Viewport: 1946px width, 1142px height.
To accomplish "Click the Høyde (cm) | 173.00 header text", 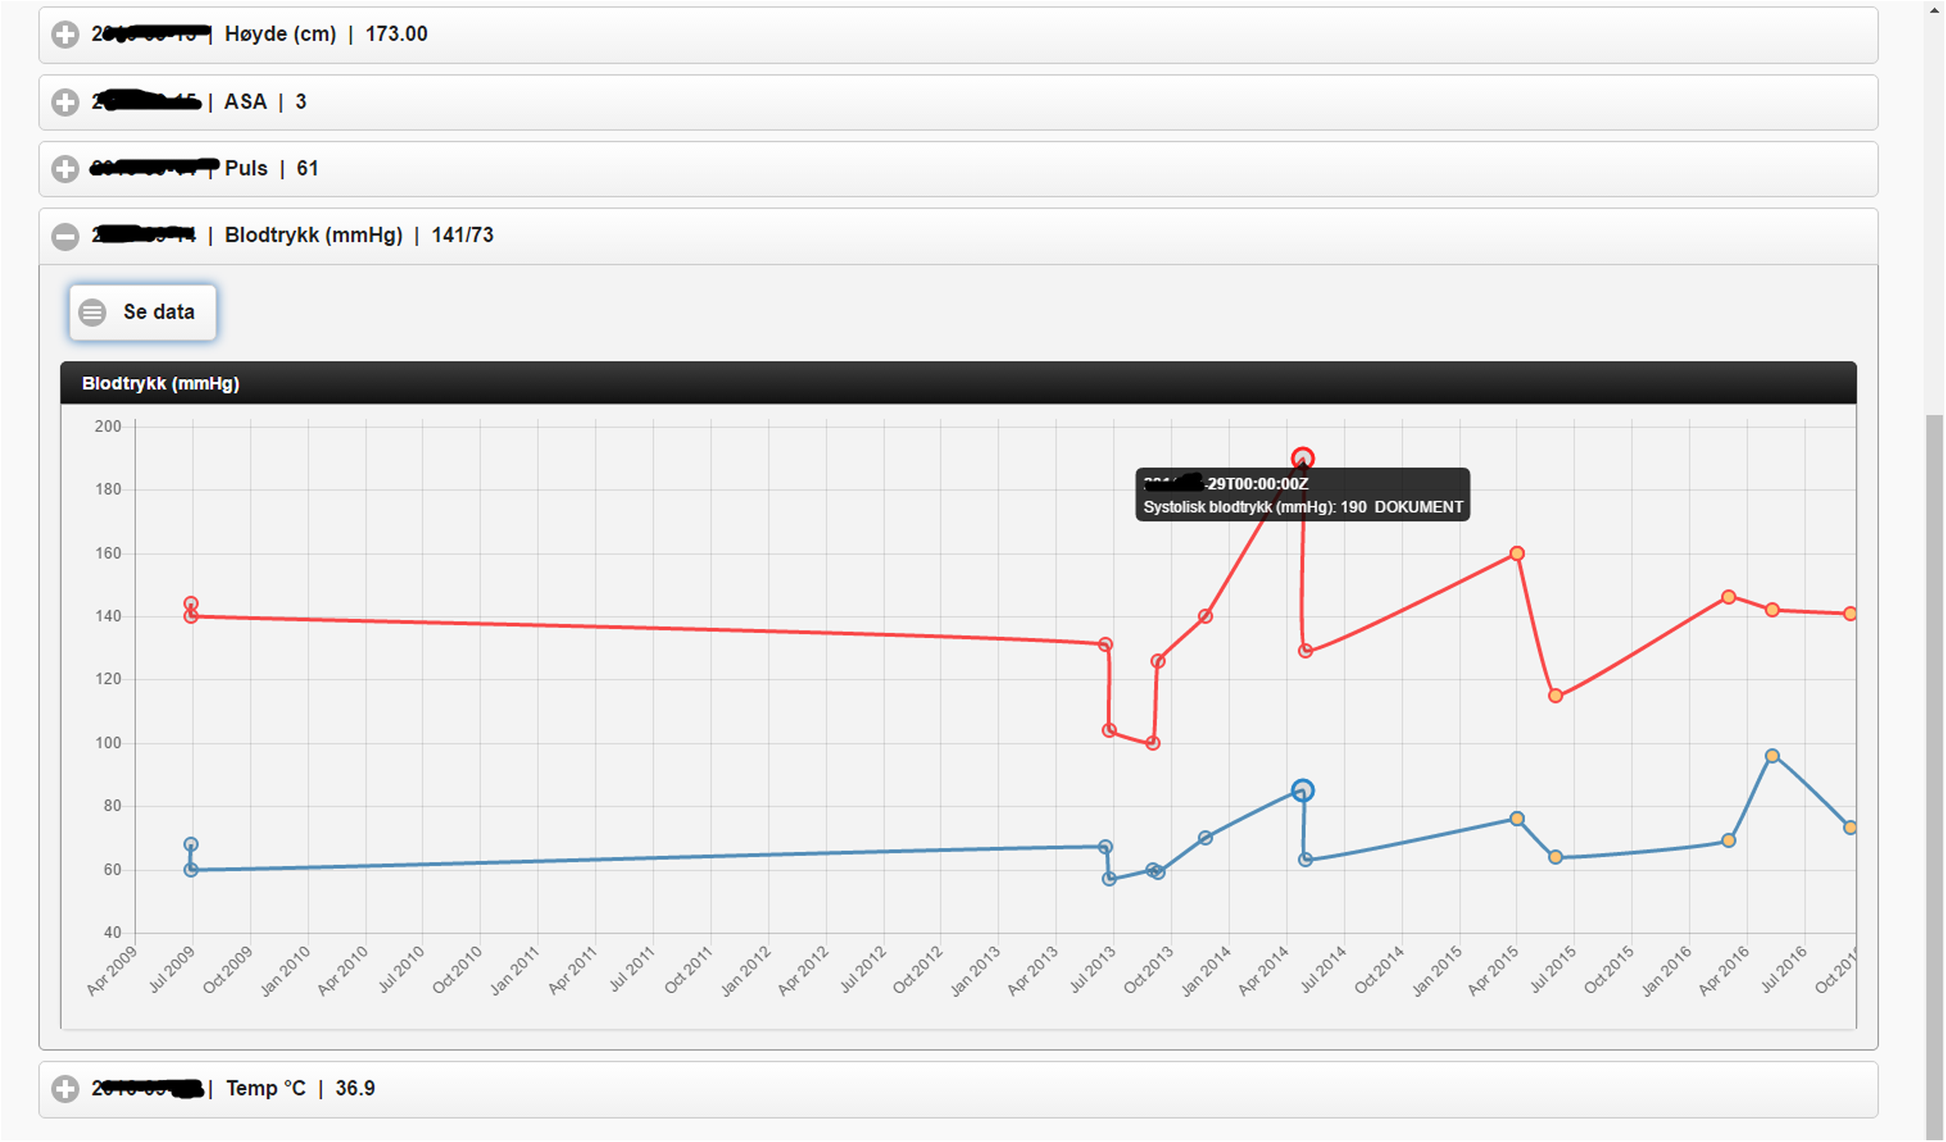I will tap(326, 34).
